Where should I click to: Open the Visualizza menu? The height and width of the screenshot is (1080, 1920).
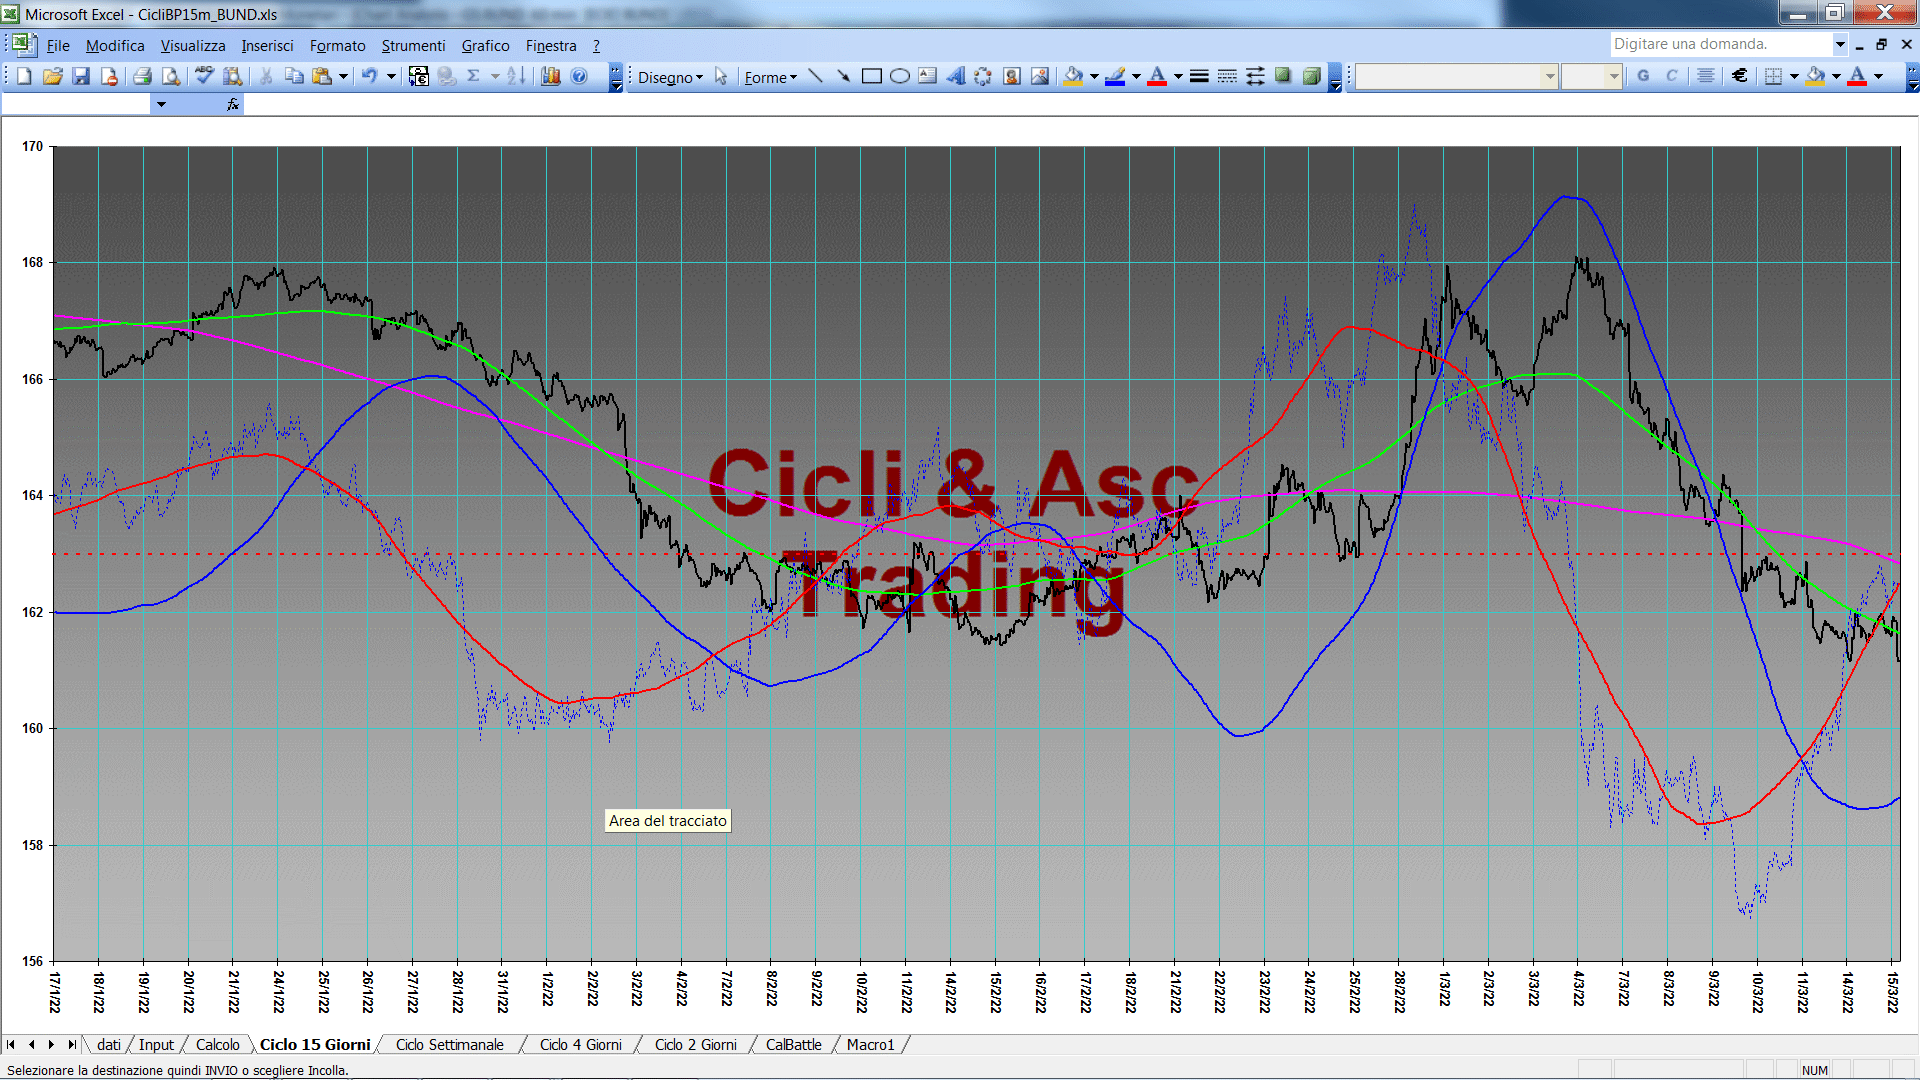(x=193, y=46)
